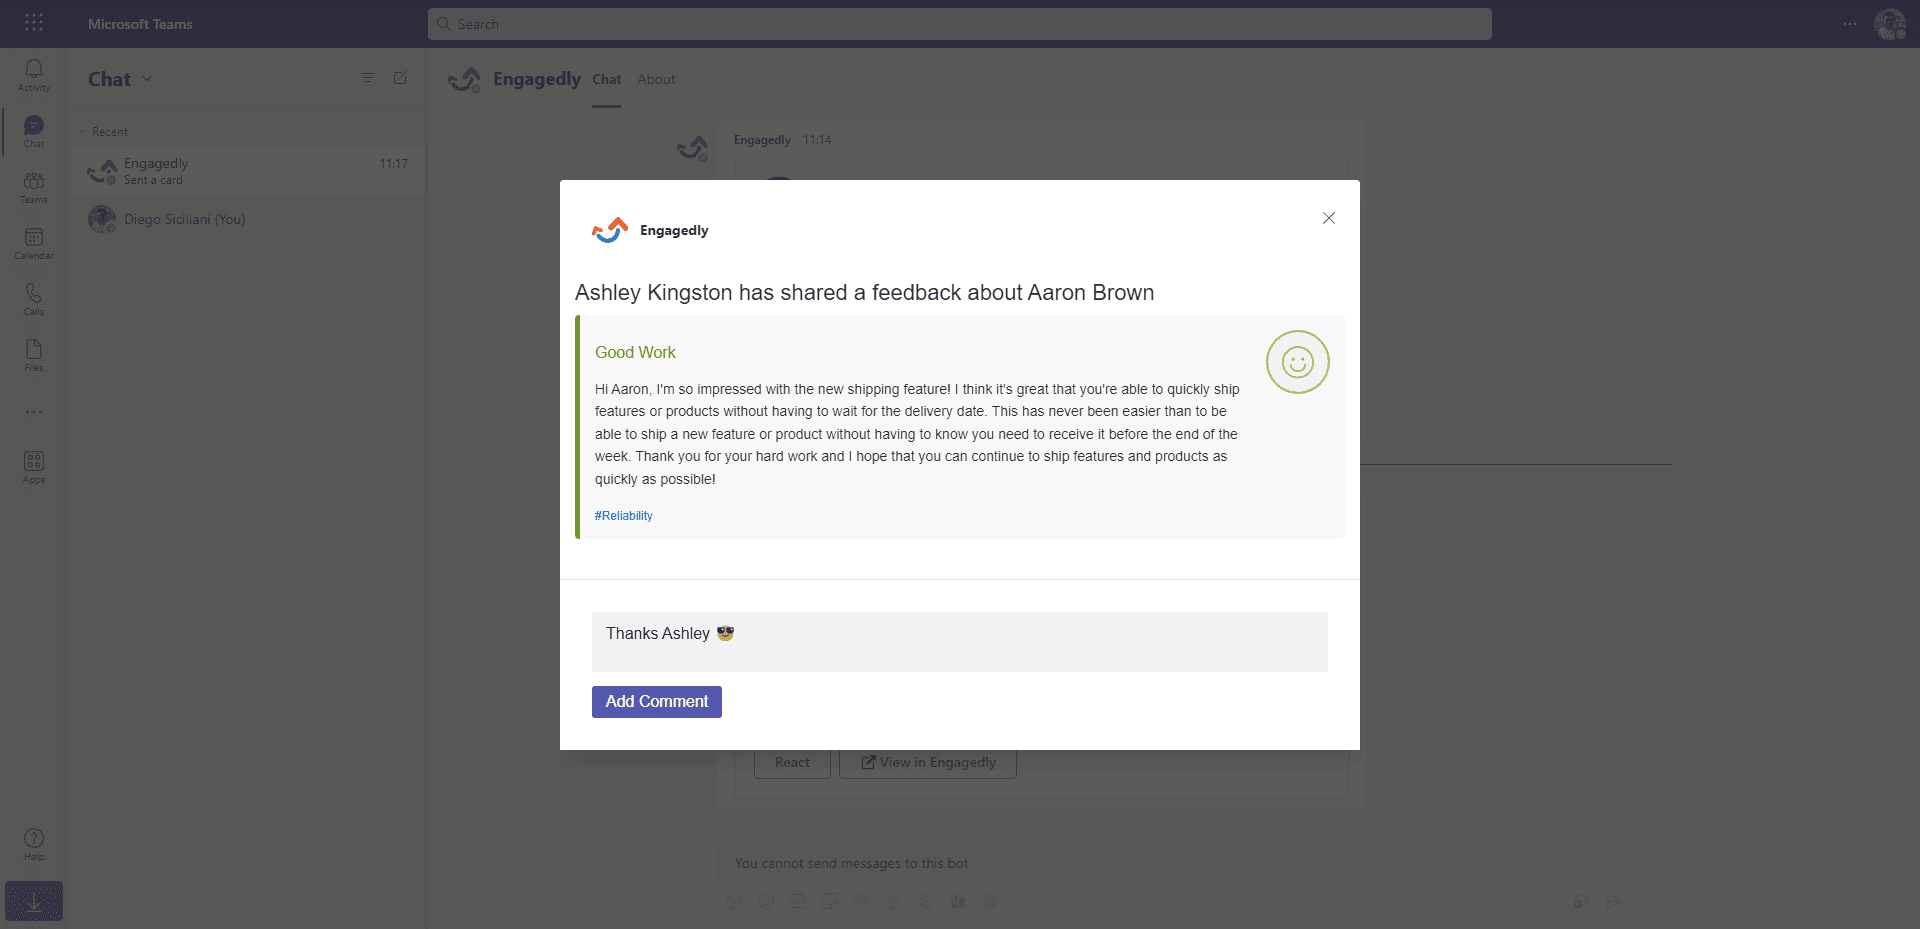Open the Activity bell icon
This screenshot has width=1920, height=929.
(x=34, y=75)
